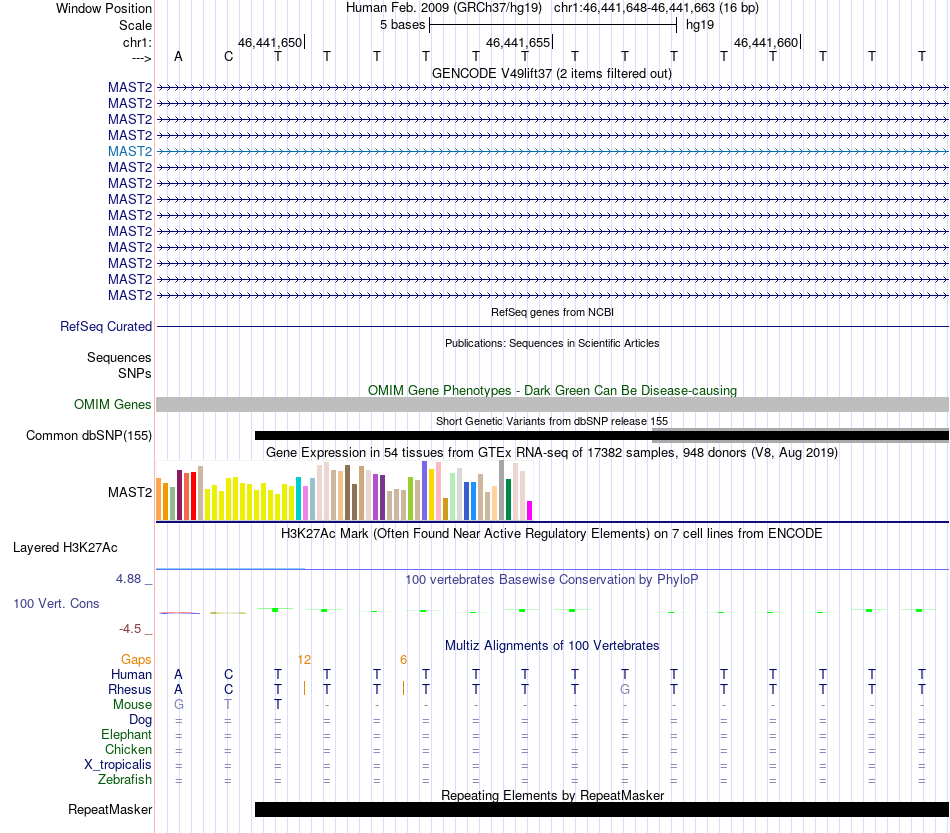Click the Rhesus species label

(130, 690)
